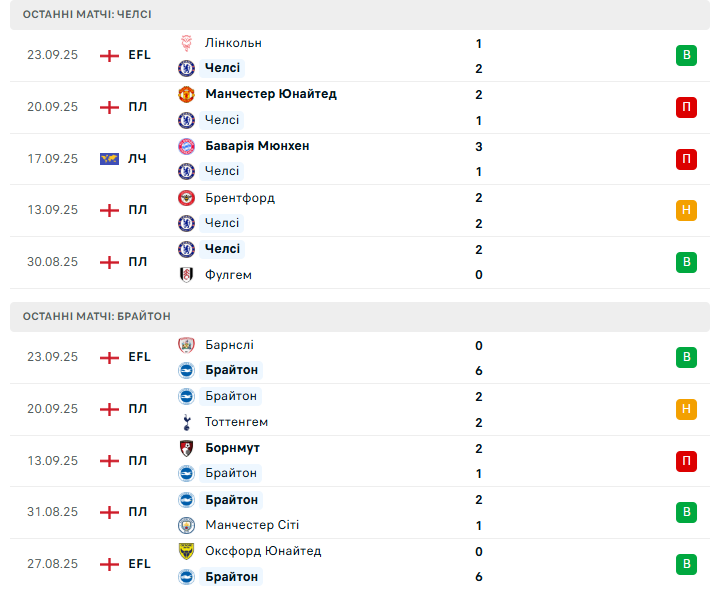Viewport: 718px width, 594px height.
Task: Click the Manchester United crest icon
Action: pos(186,94)
